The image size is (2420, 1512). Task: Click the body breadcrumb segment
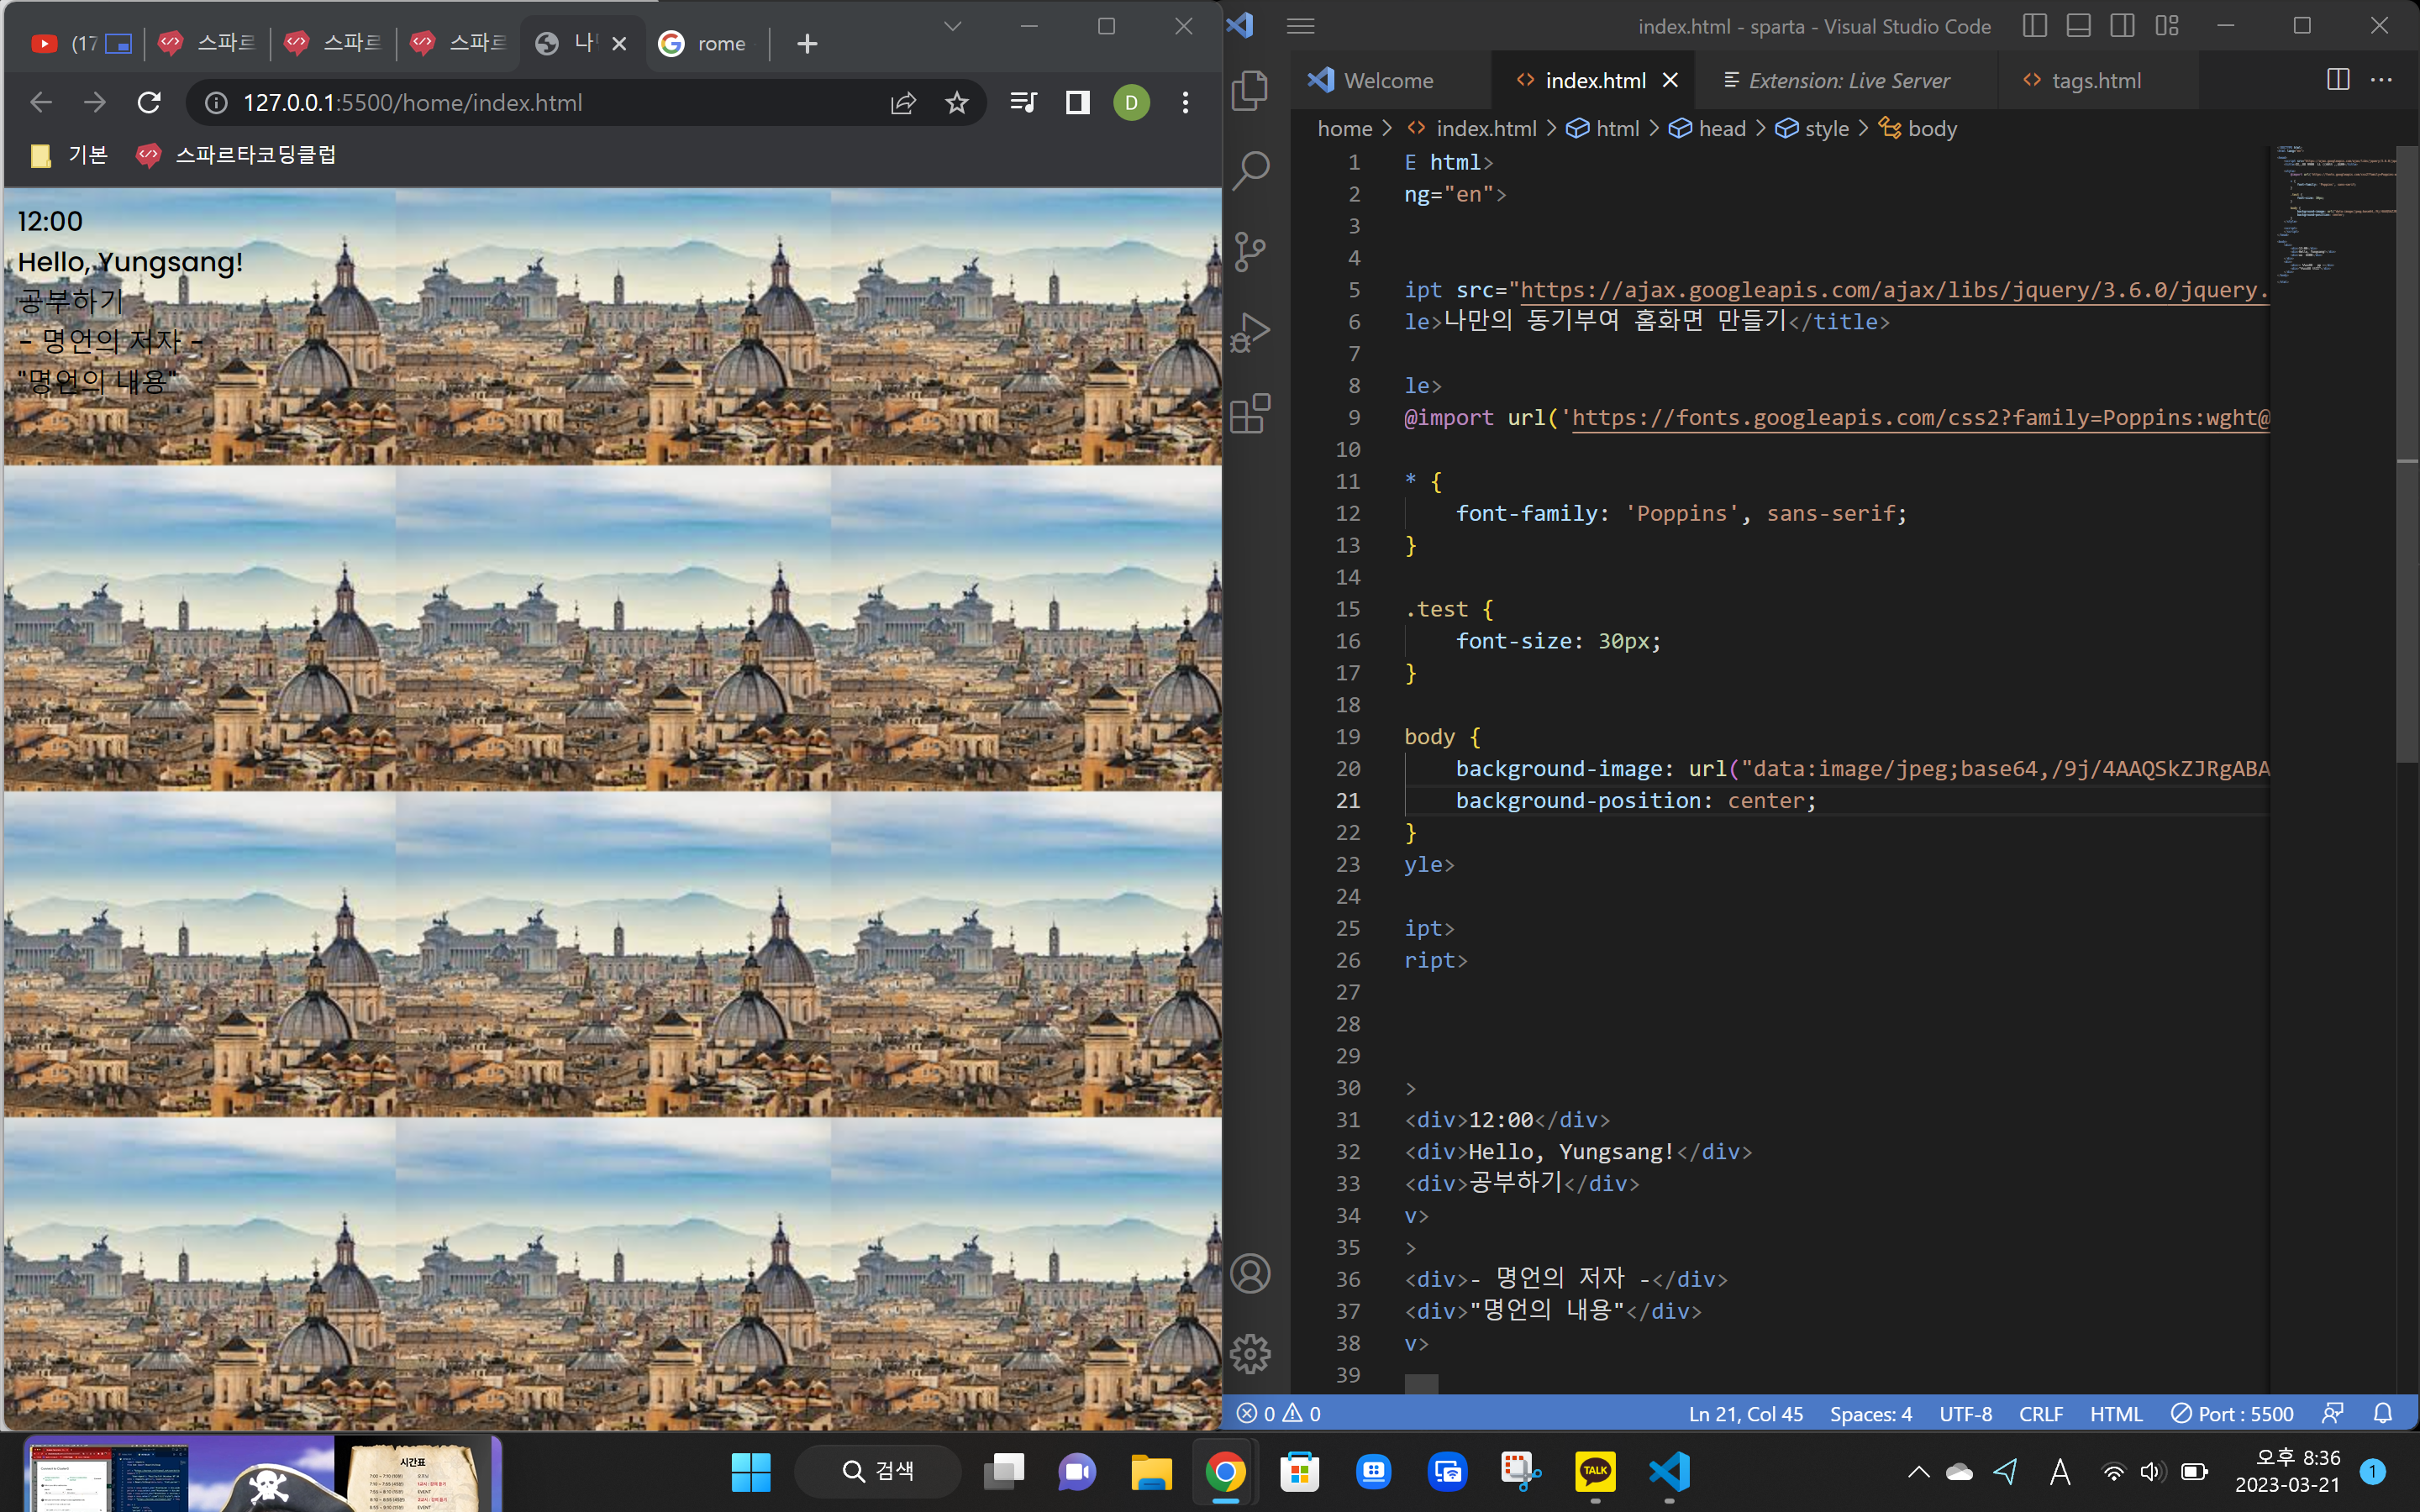(x=1918, y=128)
